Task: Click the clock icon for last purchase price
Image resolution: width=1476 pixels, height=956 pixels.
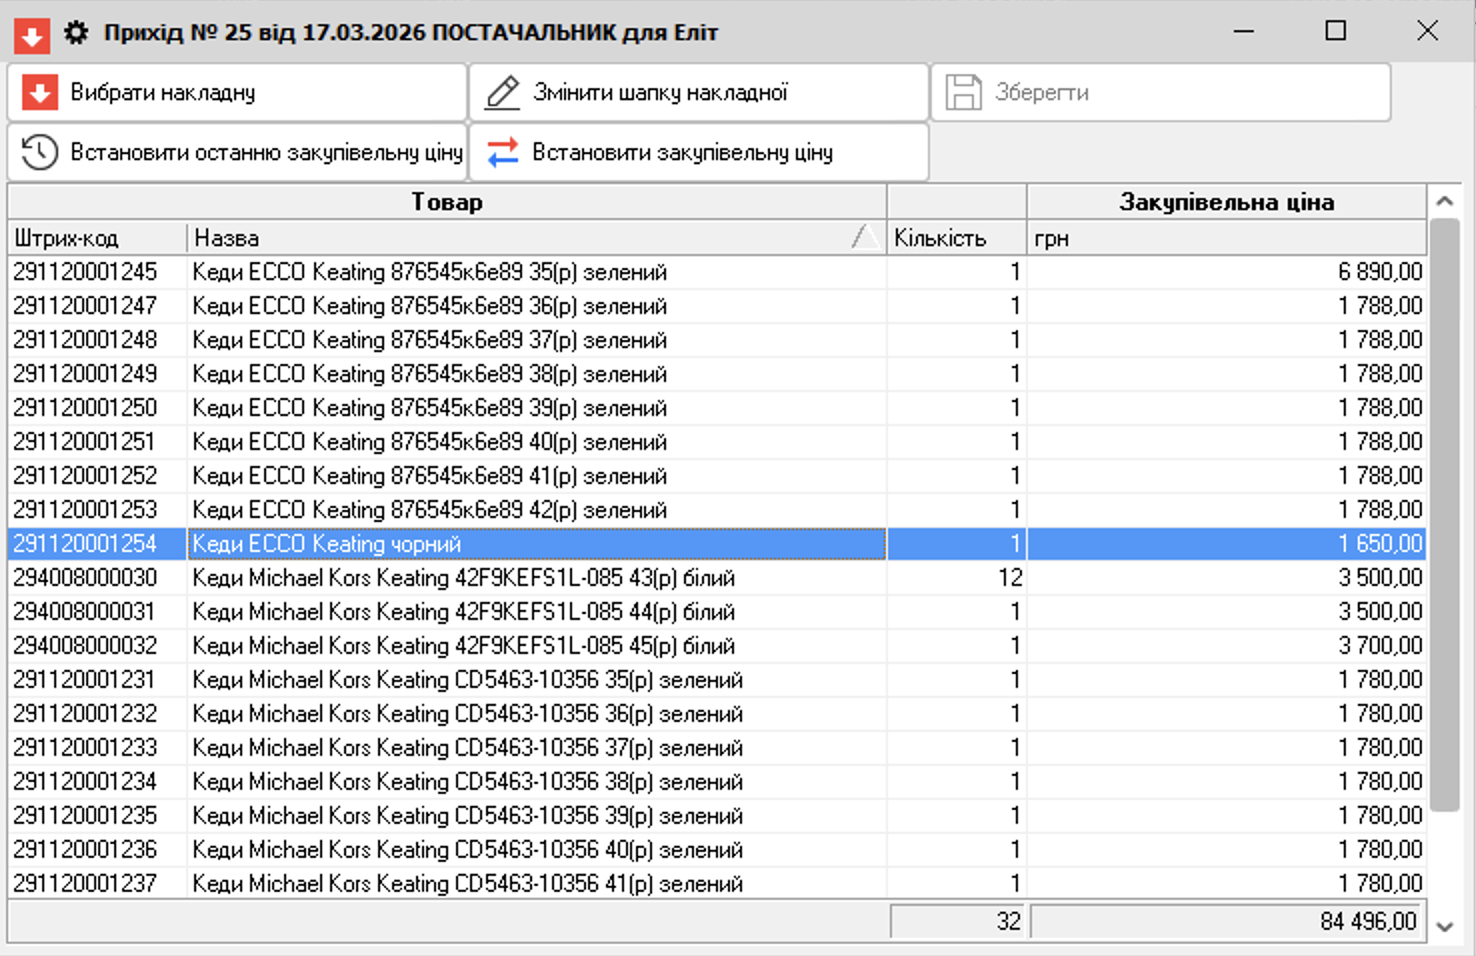Action: pyautogui.click(x=39, y=152)
